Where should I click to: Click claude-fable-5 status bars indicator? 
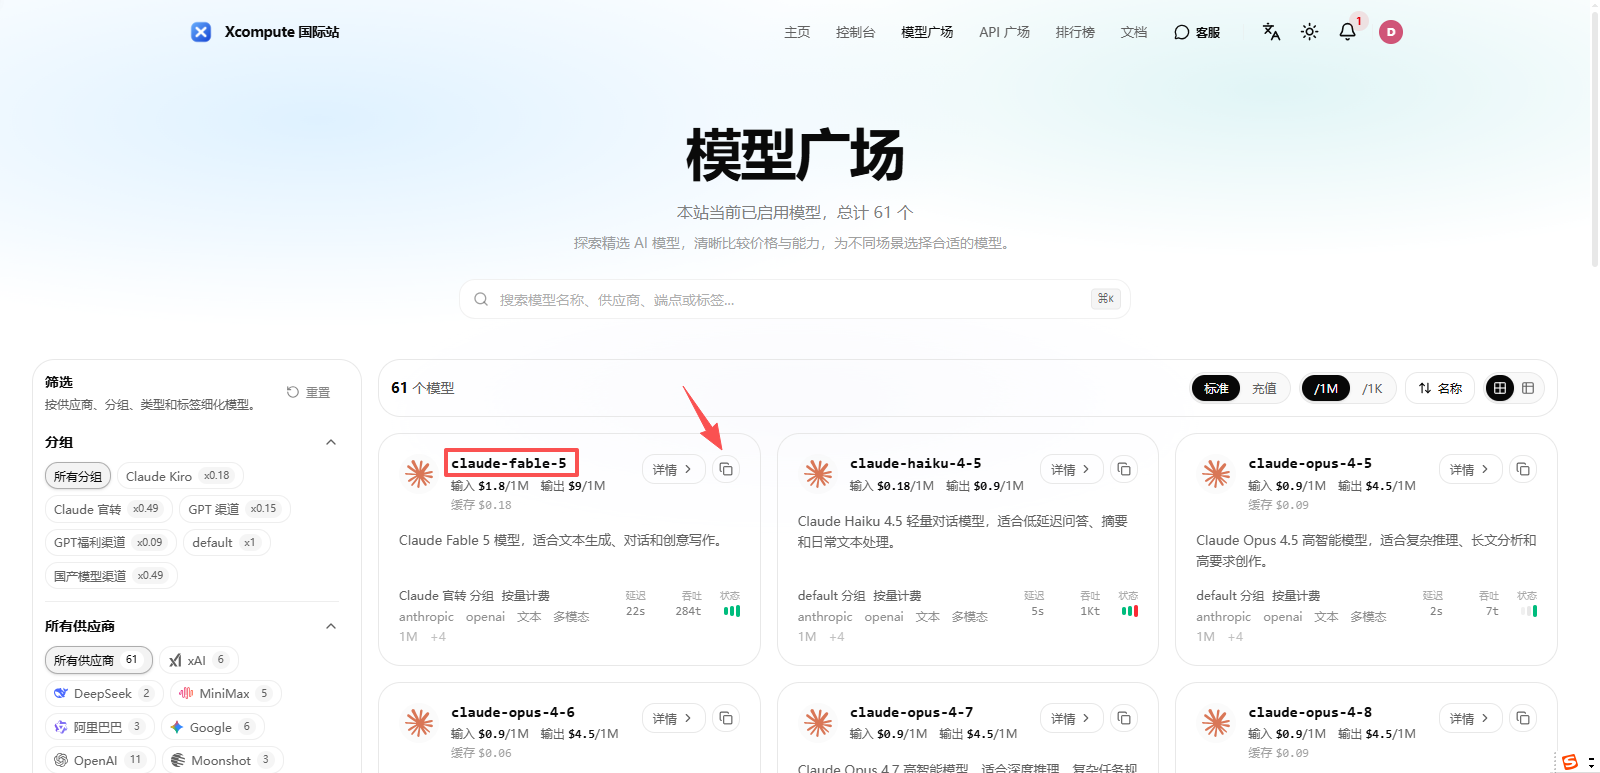coord(732,610)
